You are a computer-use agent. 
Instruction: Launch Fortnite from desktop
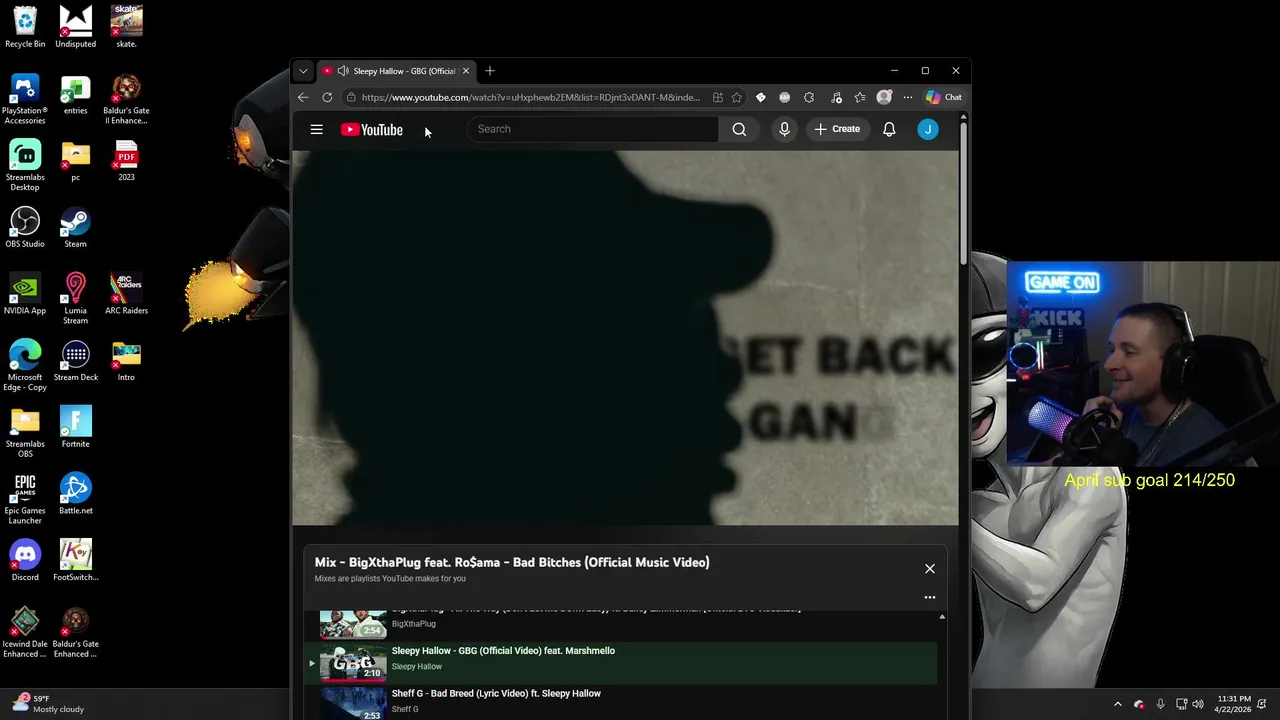coord(75,428)
